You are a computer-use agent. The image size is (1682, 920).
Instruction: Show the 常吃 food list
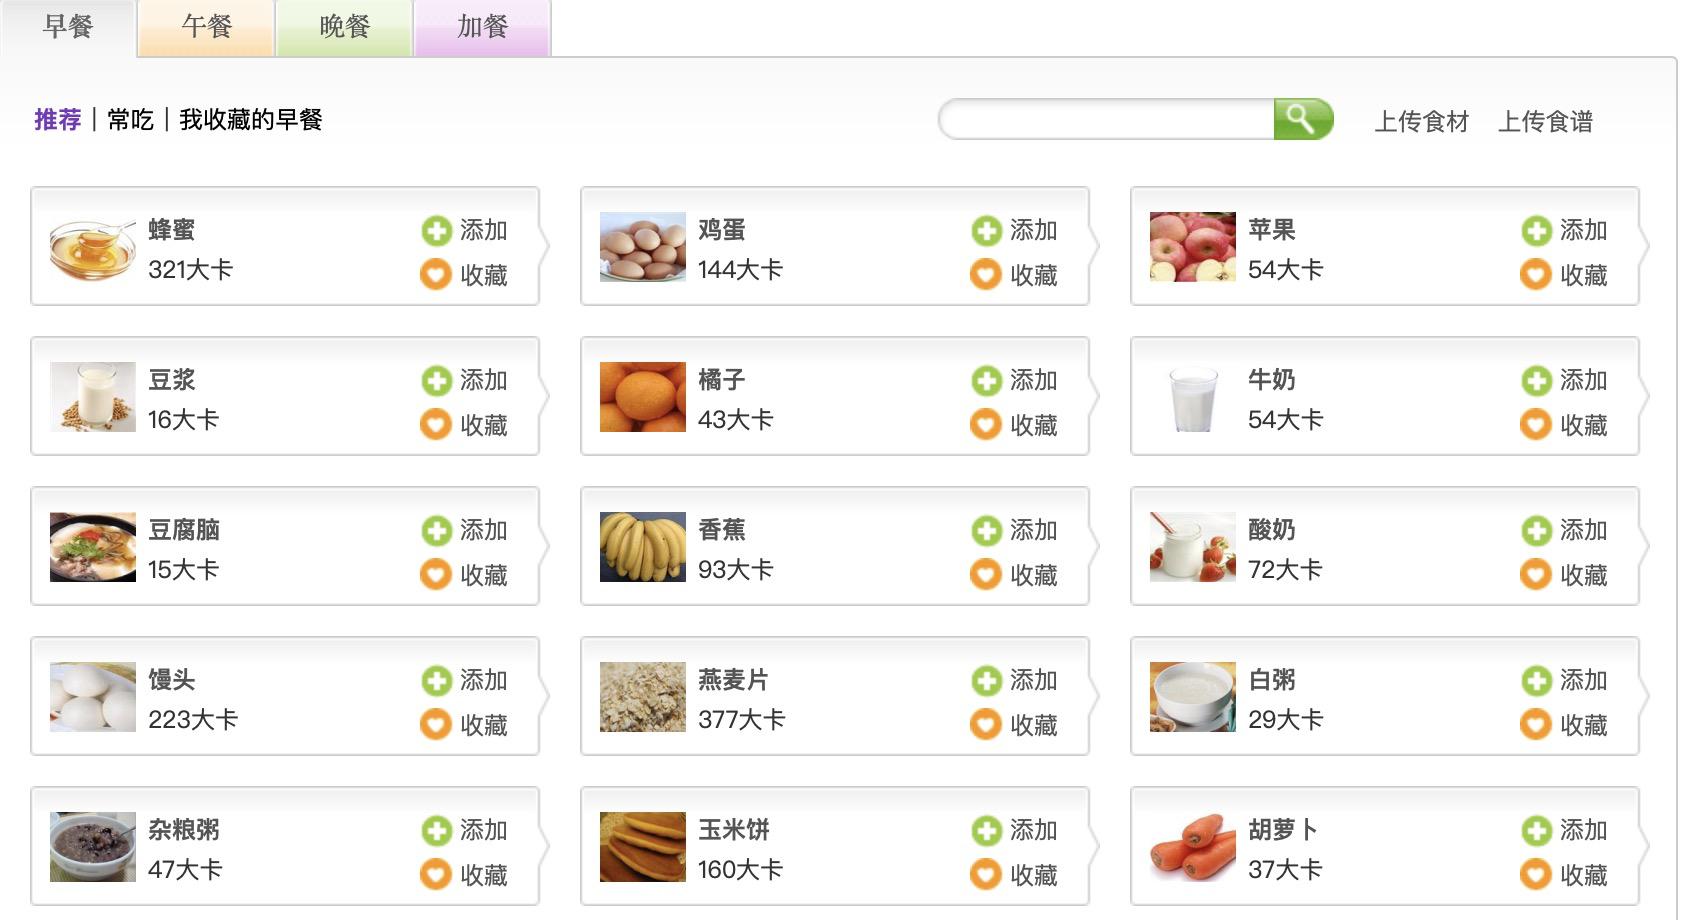130,120
